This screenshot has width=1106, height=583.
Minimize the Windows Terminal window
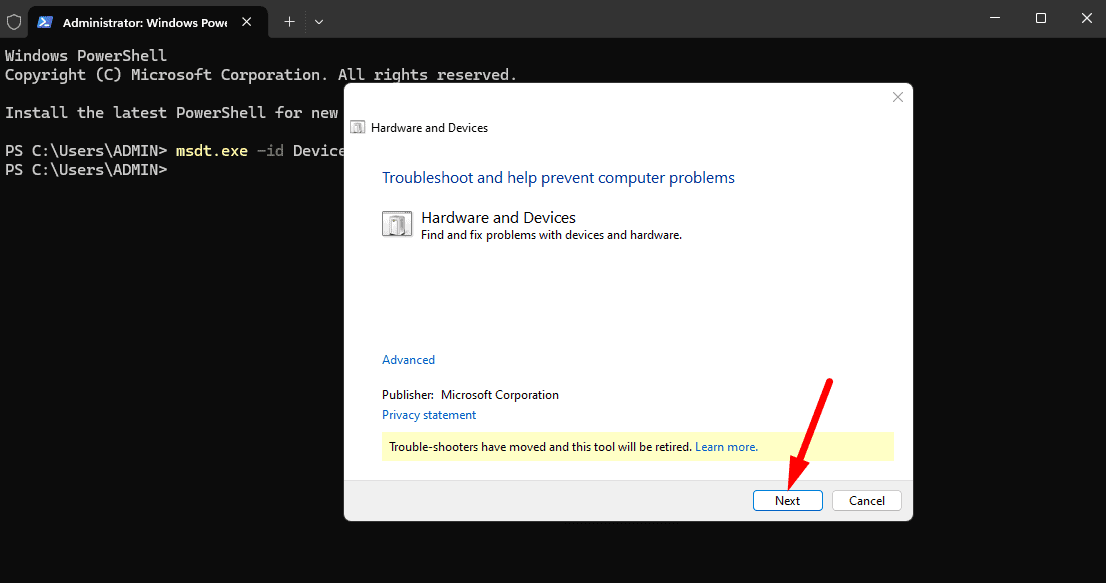pos(995,18)
